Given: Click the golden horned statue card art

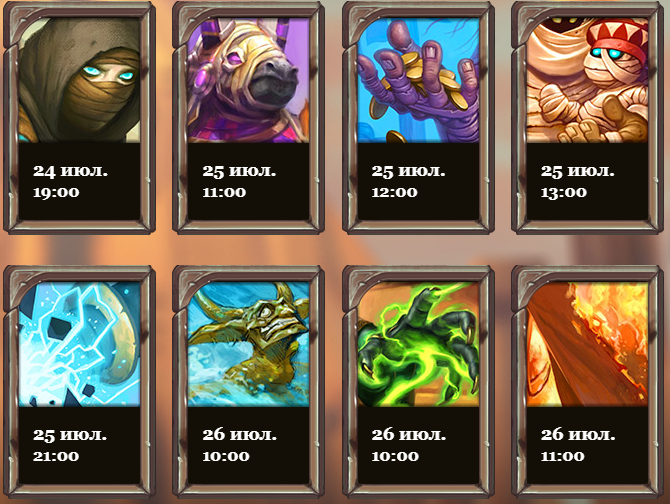Looking at the screenshot, I should tap(248, 344).
